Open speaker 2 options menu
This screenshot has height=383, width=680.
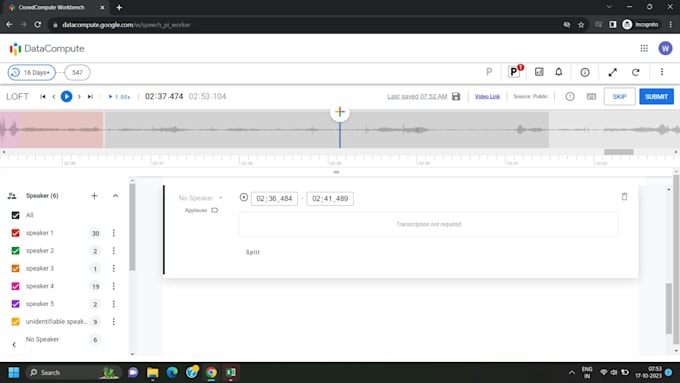pyautogui.click(x=114, y=251)
